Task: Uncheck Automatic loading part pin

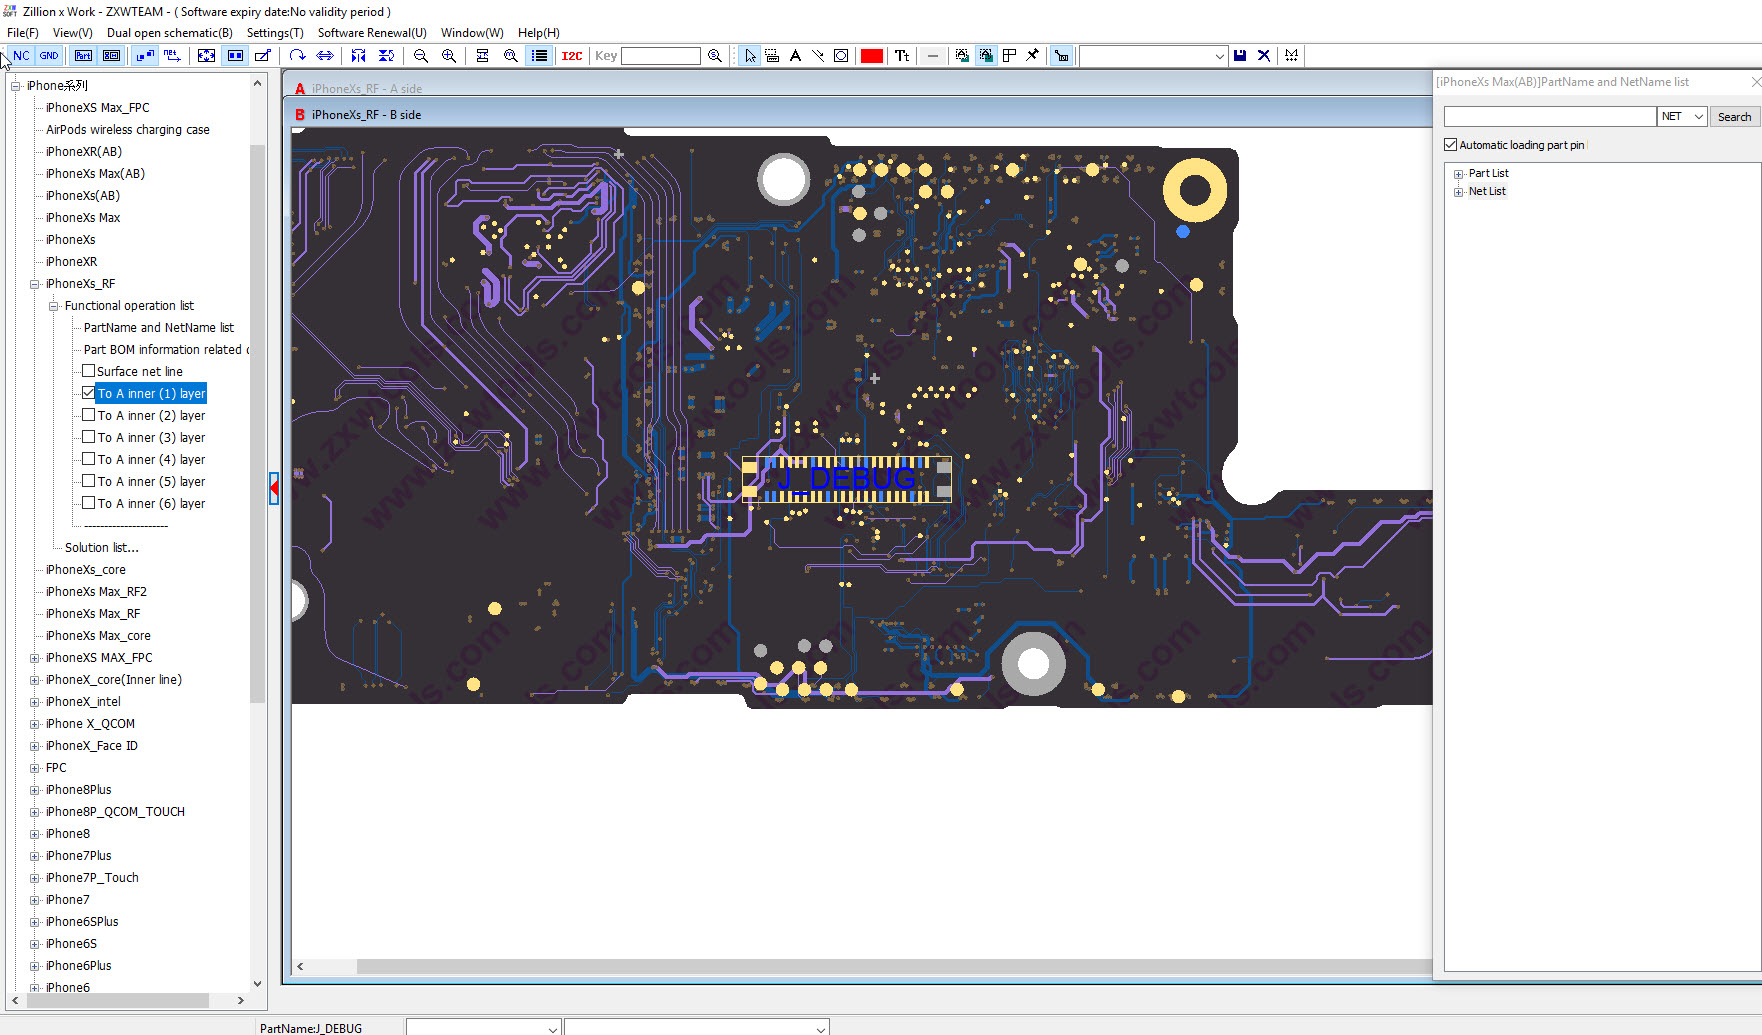Action: 1450,145
